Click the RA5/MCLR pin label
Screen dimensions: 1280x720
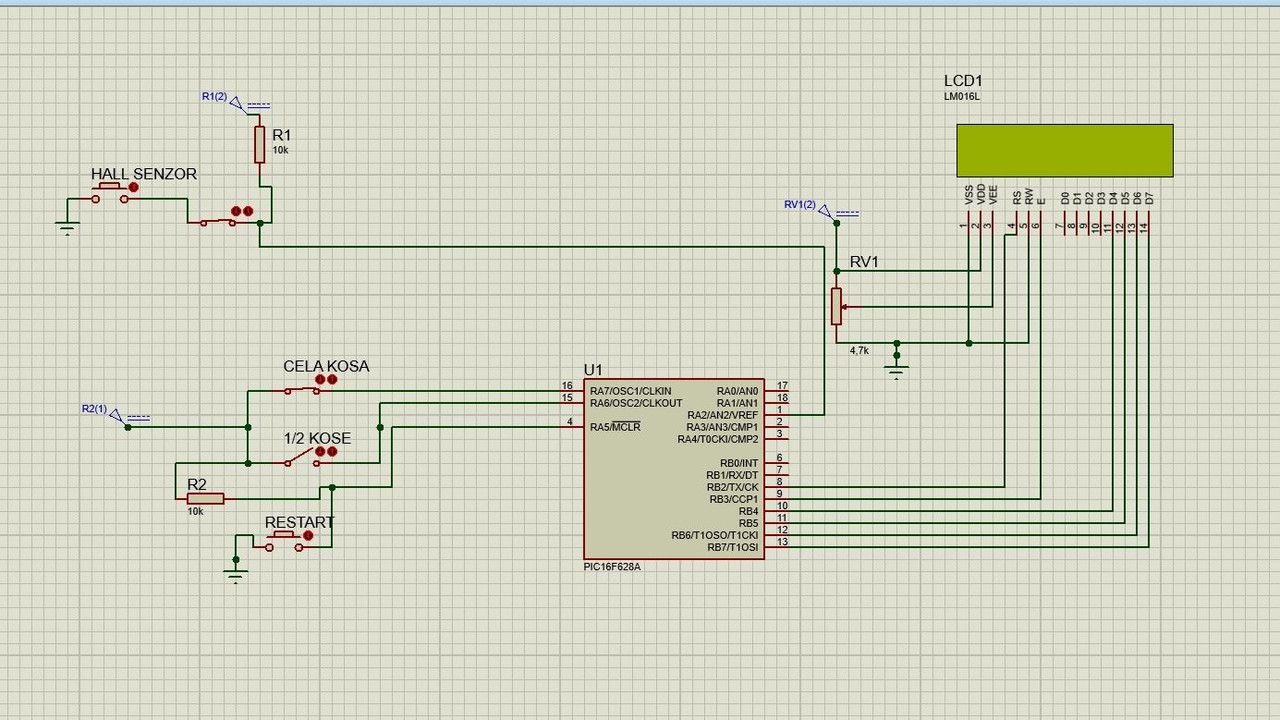point(615,427)
